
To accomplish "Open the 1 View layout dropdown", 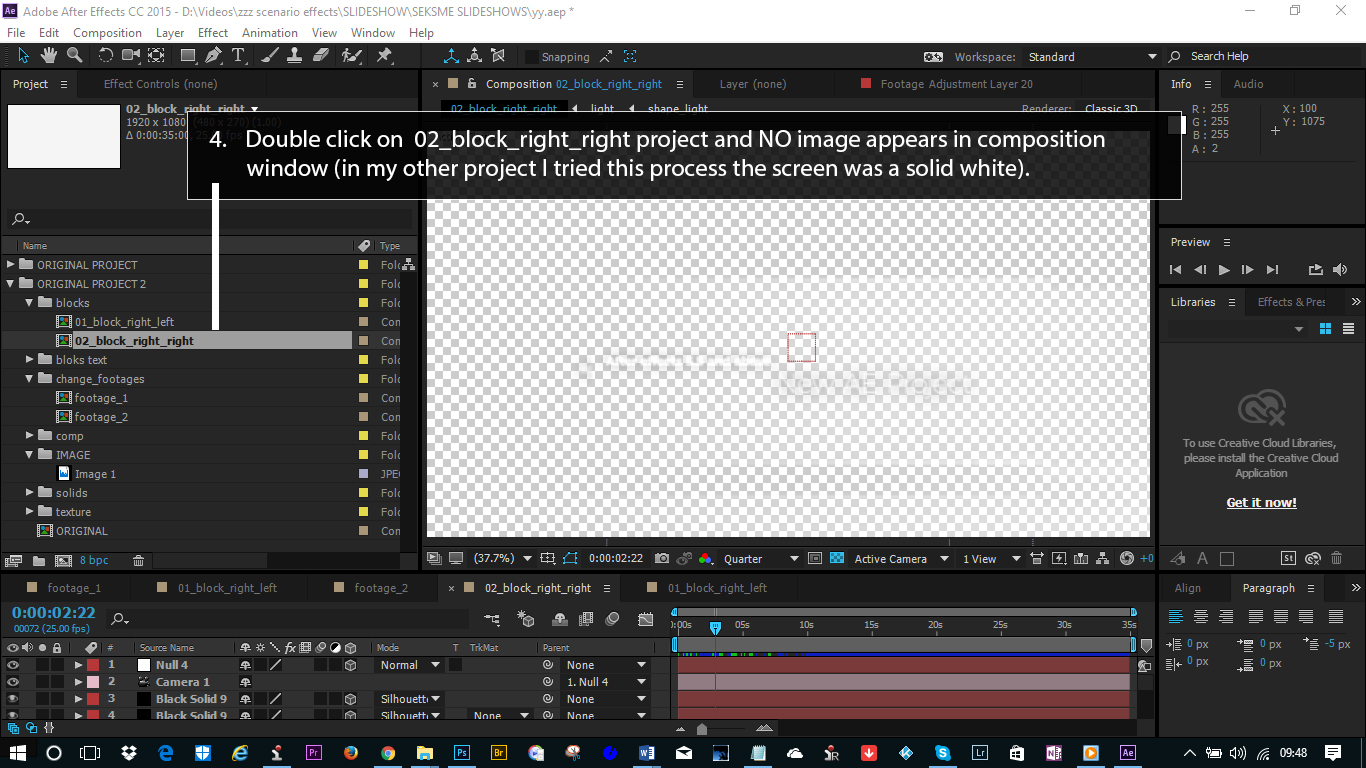I will coord(991,559).
